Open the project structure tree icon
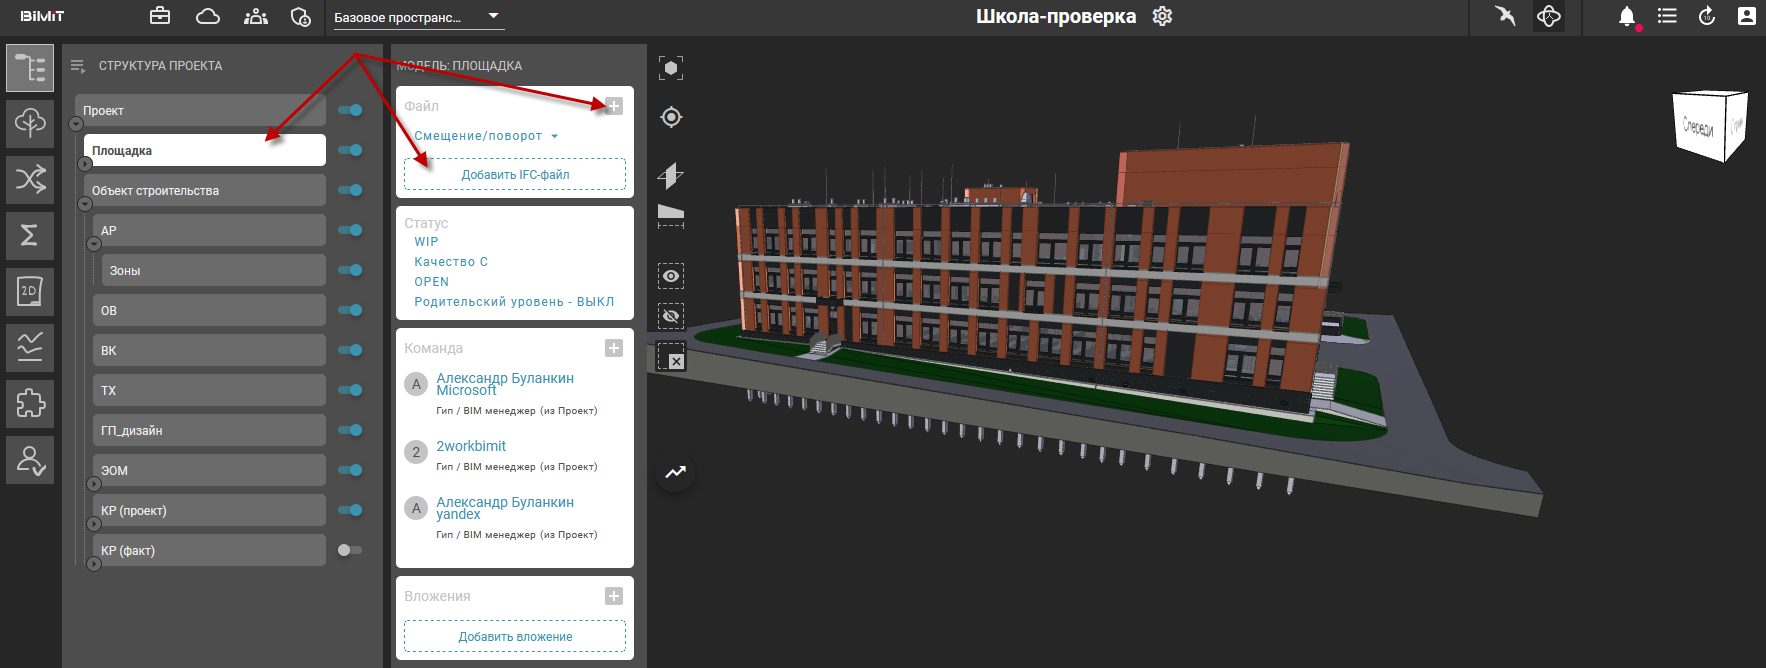 click(30, 68)
